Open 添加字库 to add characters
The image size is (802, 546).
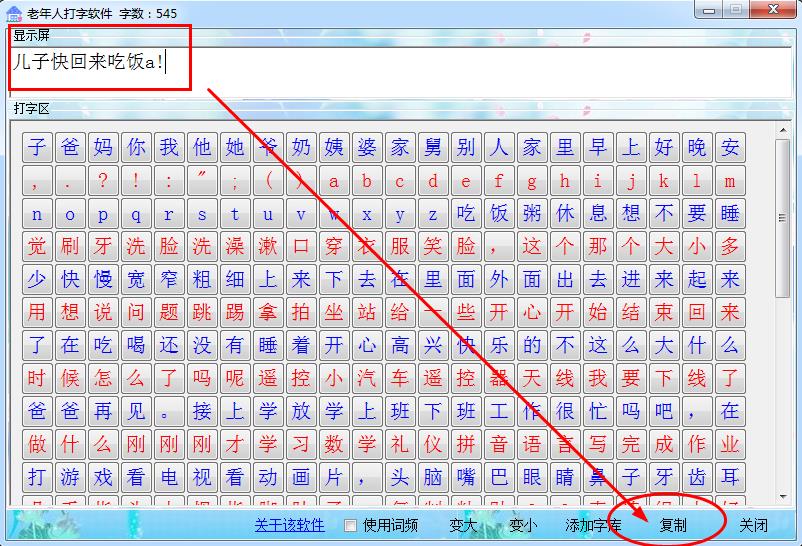pos(593,525)
